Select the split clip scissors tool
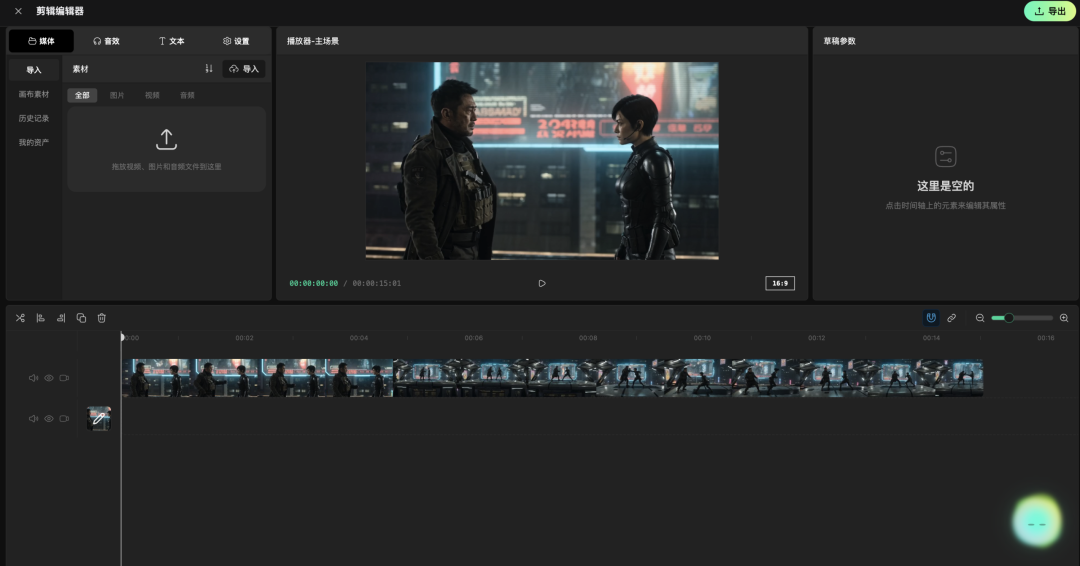Screen dimensions: 1080x566 click(20, 318)
